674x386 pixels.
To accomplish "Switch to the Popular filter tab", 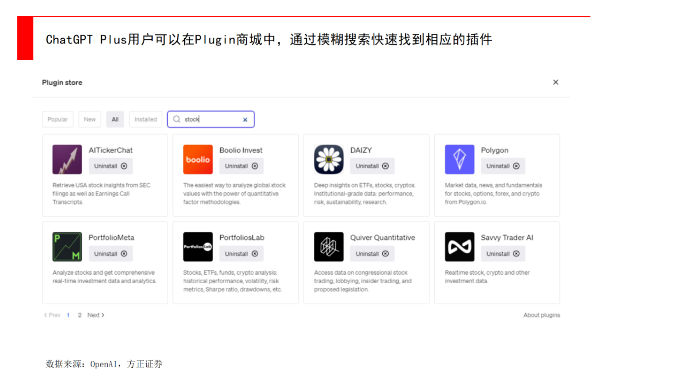I will [x=58, y=119].
